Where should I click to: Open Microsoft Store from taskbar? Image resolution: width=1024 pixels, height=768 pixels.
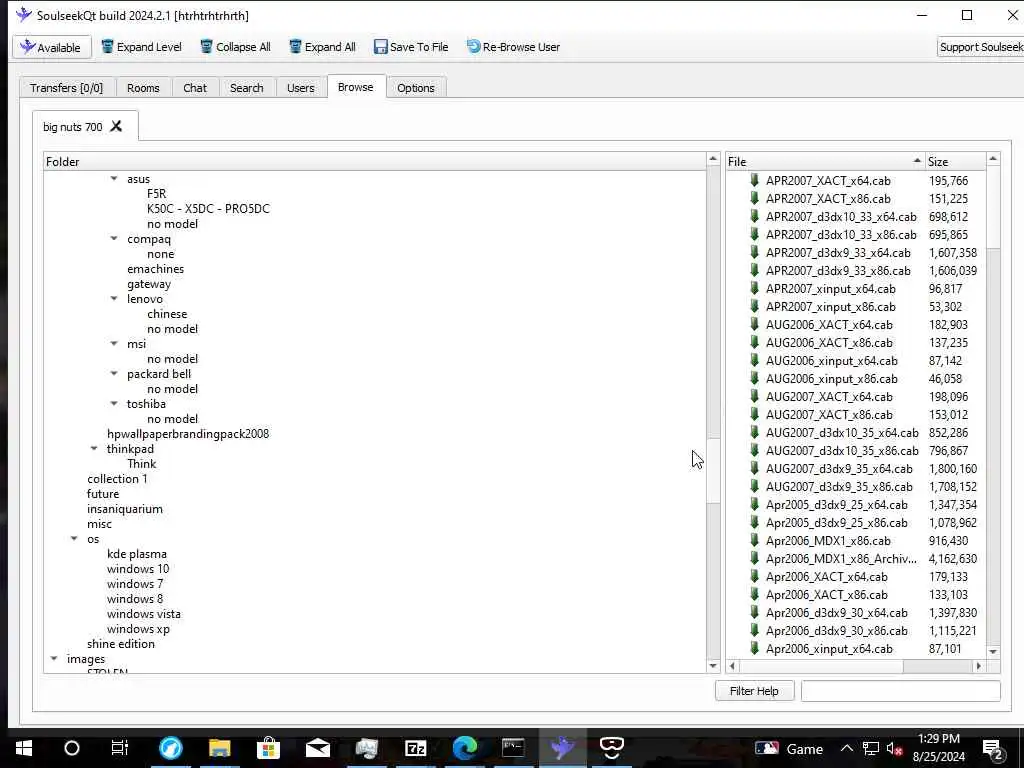(x=268, y=748)
